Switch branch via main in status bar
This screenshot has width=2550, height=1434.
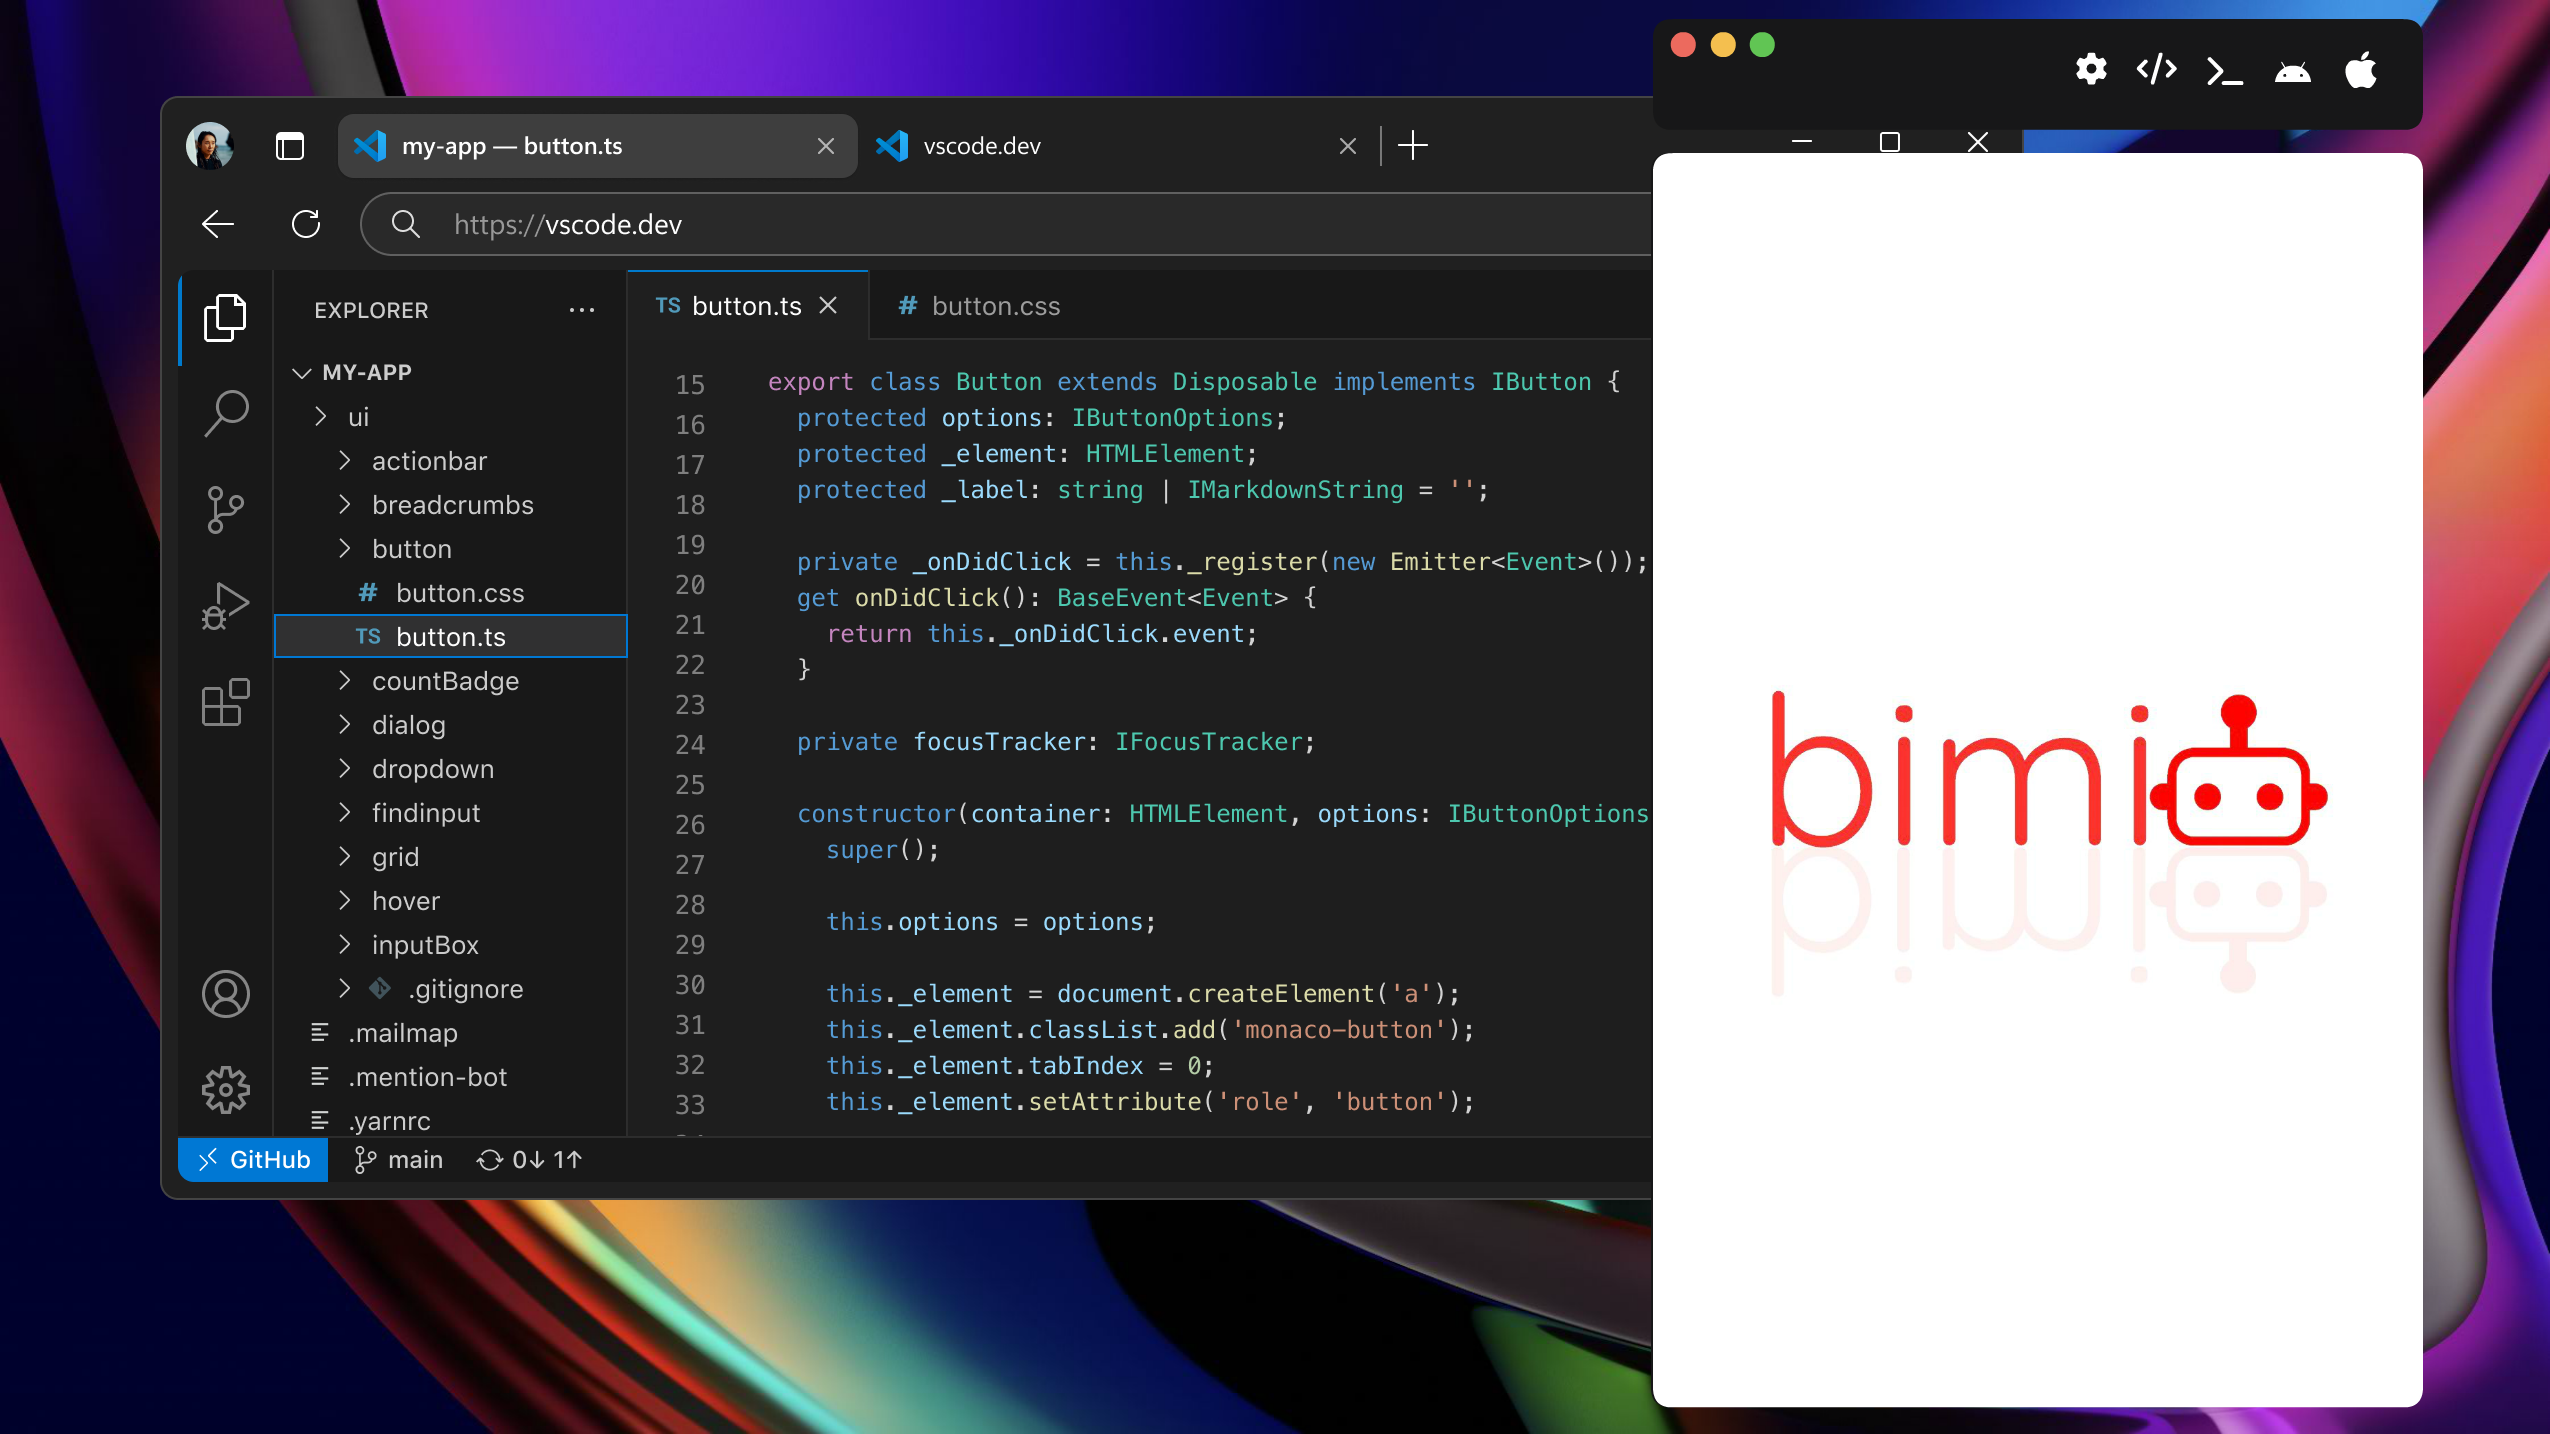pos(398,1160)
